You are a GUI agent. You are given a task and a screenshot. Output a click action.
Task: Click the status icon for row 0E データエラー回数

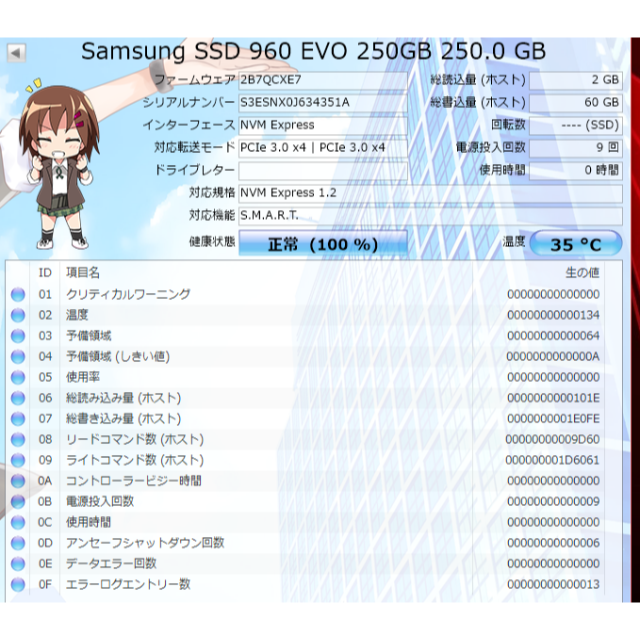[18, 564]
